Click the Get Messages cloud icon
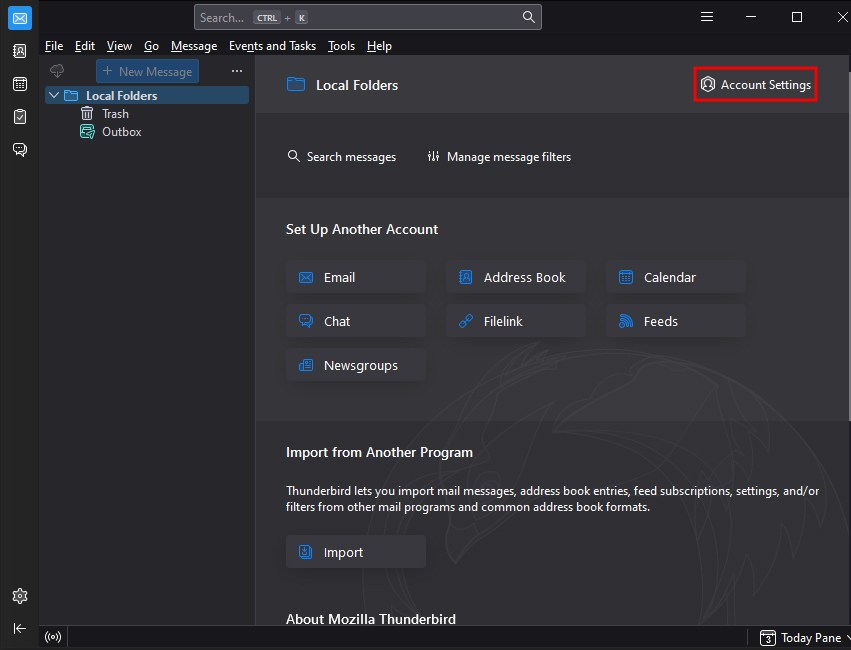Viewport: 851px width, 650px height. (x=57, y=71)
